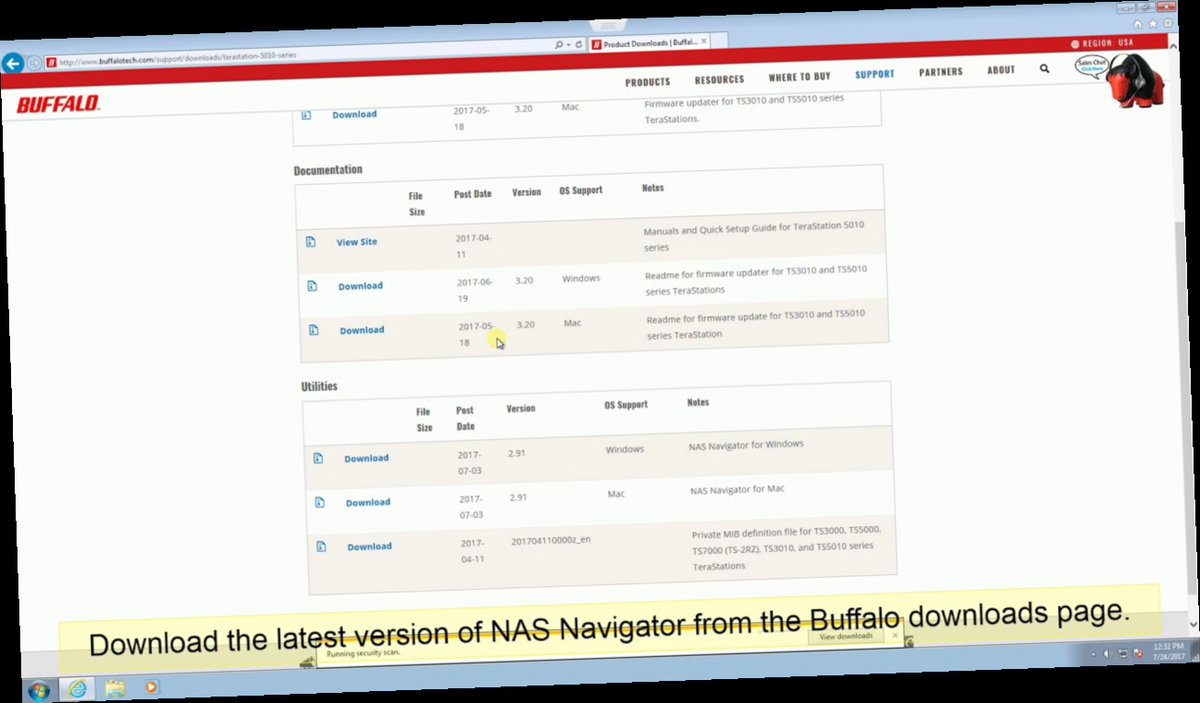This screenshot has width=1200, height=703.
Task: Click the View downloads button
Action: [846, 636]
